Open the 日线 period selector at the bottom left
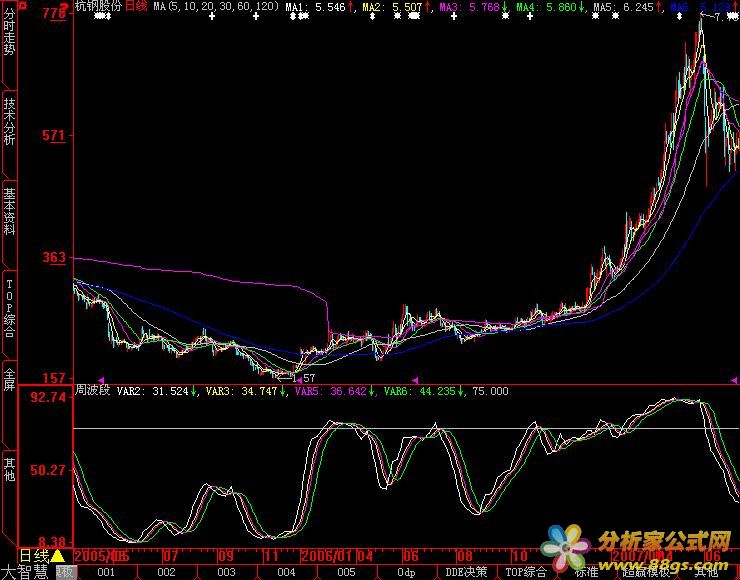Viewport: 740px width, 580px height. click(x=34, y=555)
